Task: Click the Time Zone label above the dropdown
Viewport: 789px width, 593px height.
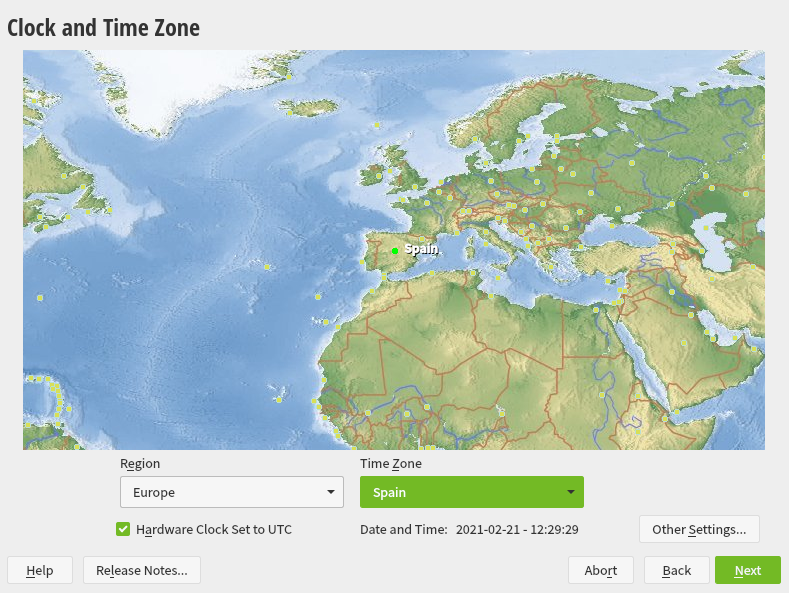Action: [x=390, y=464]
